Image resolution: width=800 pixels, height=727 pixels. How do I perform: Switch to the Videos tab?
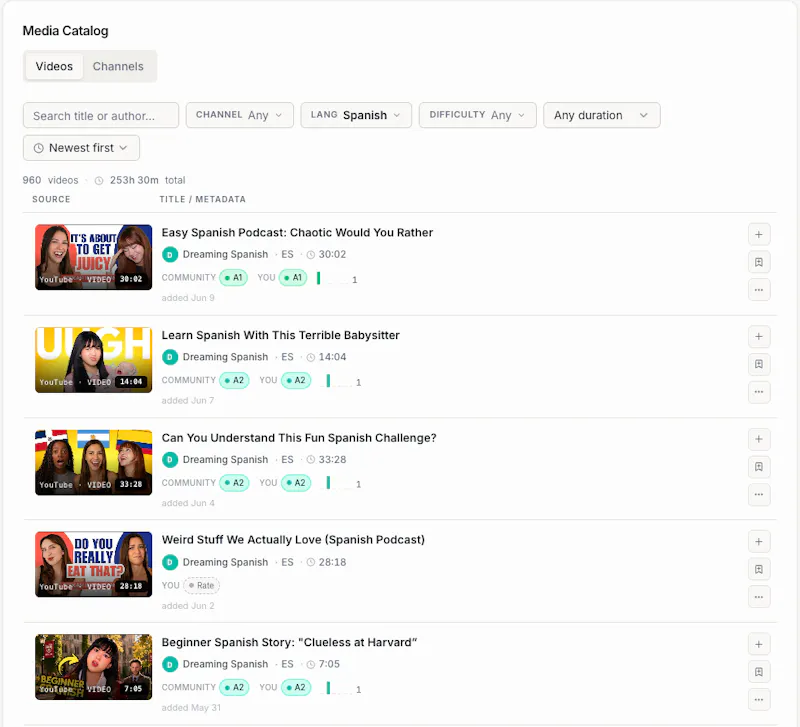click(54, 66)
